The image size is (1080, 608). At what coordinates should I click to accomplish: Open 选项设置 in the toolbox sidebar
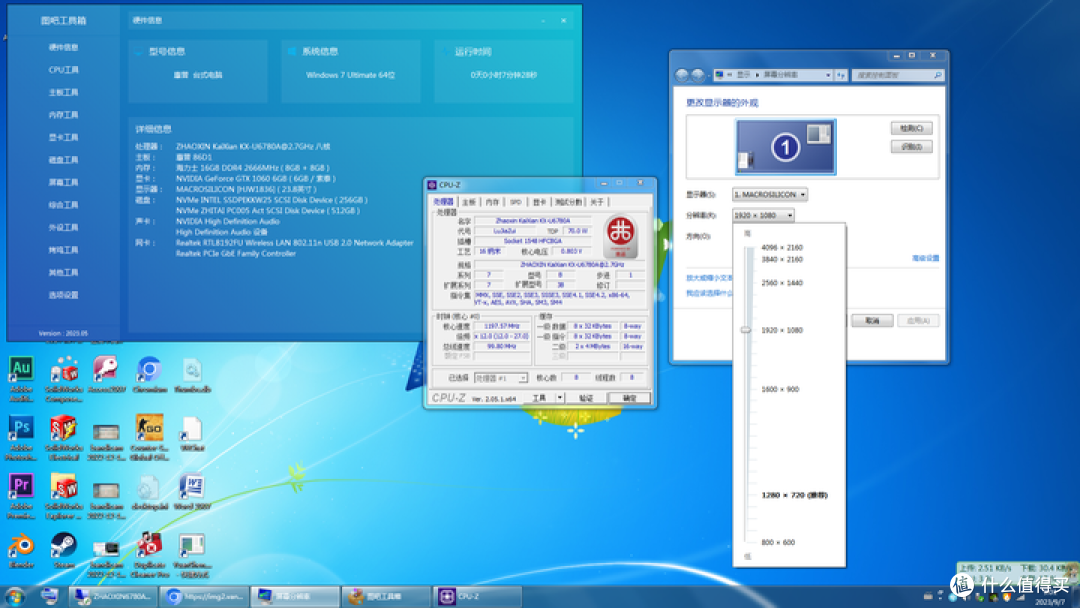point(63,295)
